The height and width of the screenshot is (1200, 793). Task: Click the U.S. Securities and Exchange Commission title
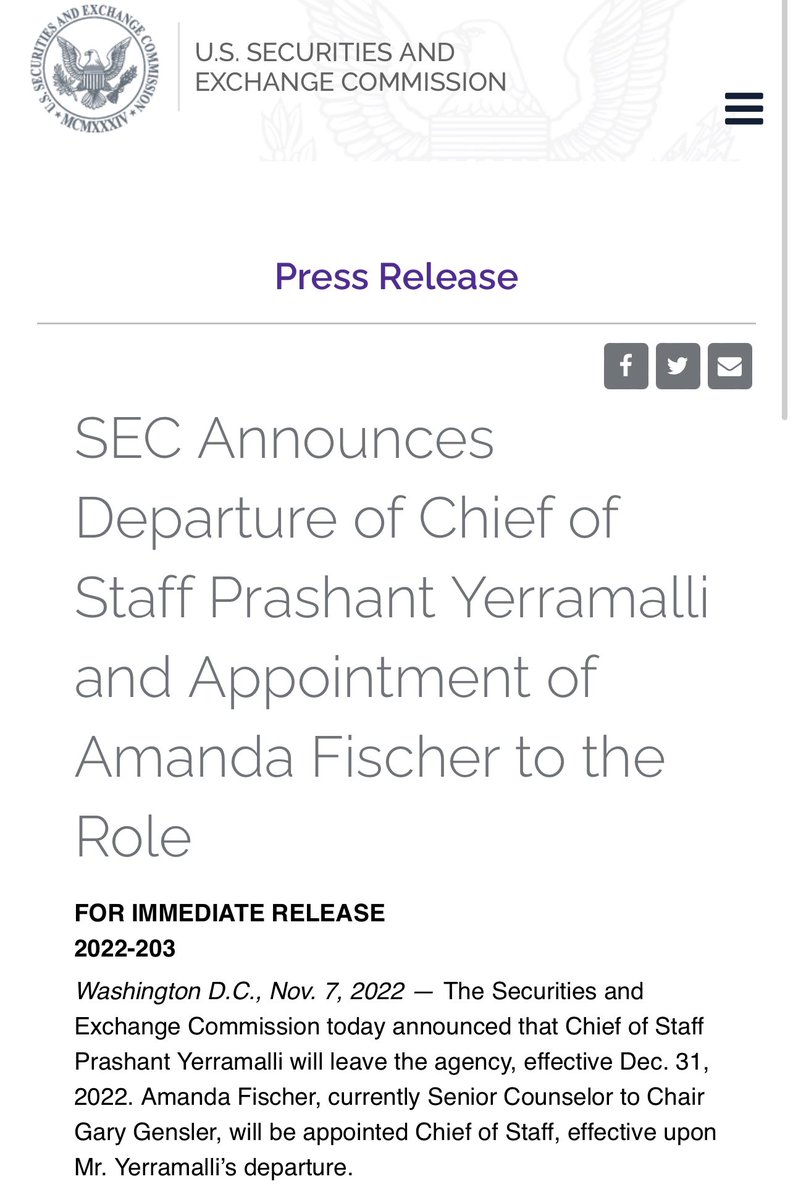[x=350, y=67]
